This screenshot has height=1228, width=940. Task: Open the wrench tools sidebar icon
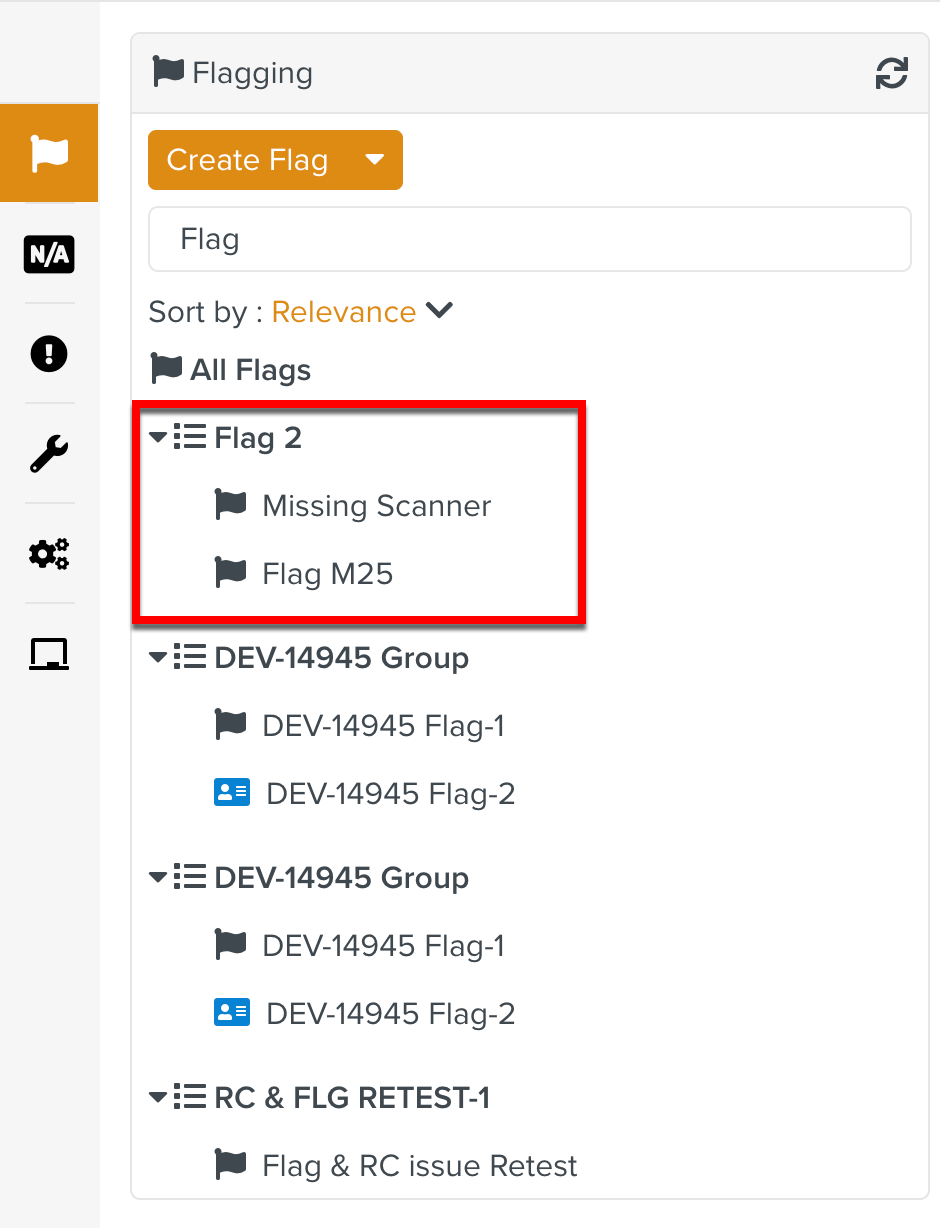tap(49, 453)
